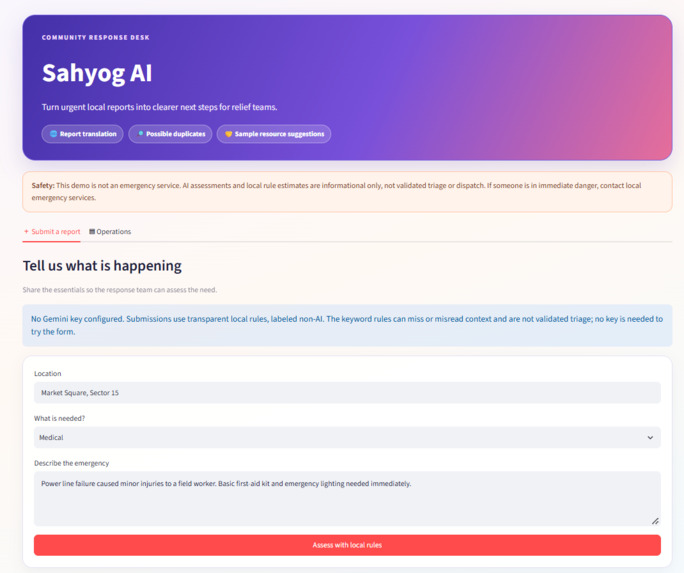Click the table icon on Operations tab
The width and height of the screenshot is (684, 573).
[92, 232]
